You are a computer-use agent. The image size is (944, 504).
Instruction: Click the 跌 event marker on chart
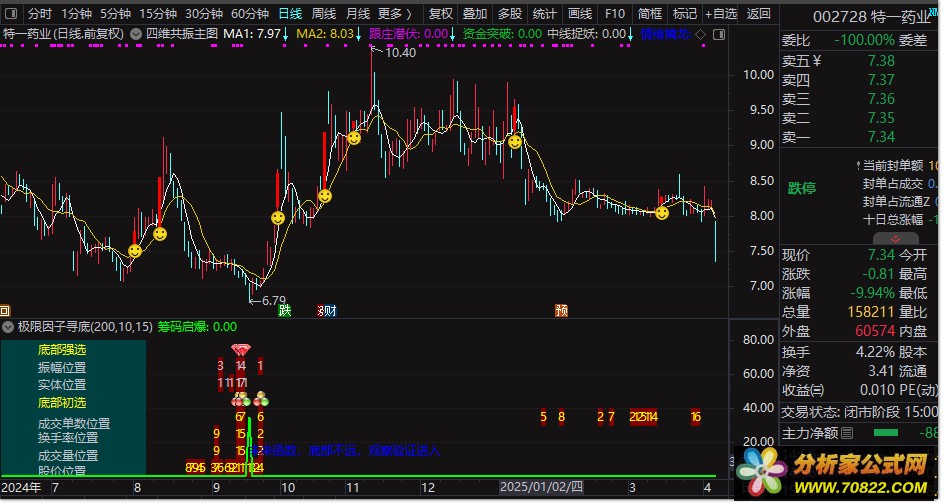click(x=284, y=311)
